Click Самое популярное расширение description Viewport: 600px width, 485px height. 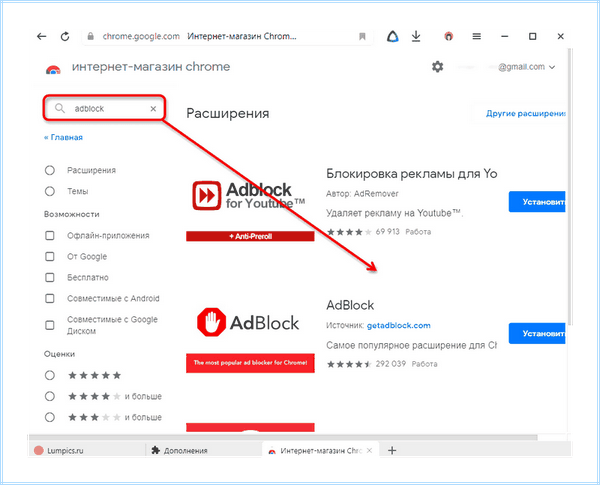411,345
